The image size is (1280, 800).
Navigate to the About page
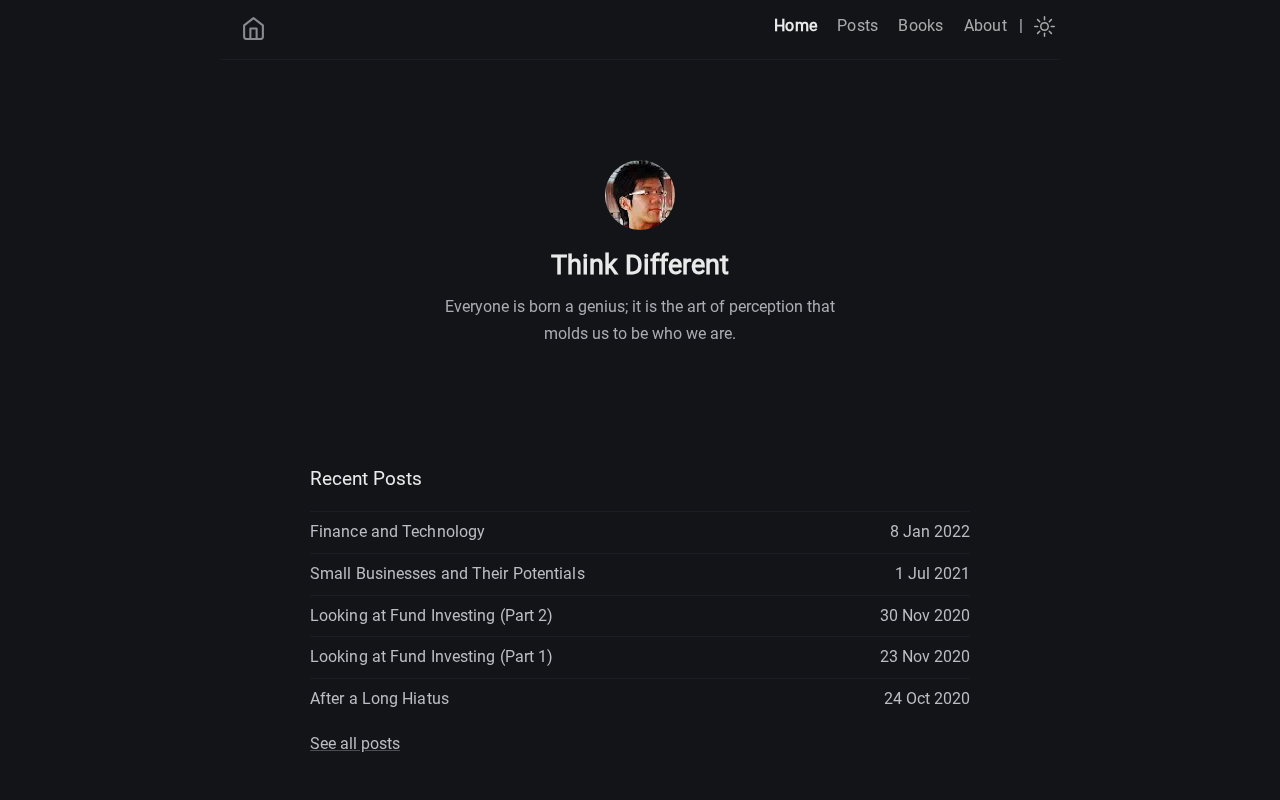(985, 26)
